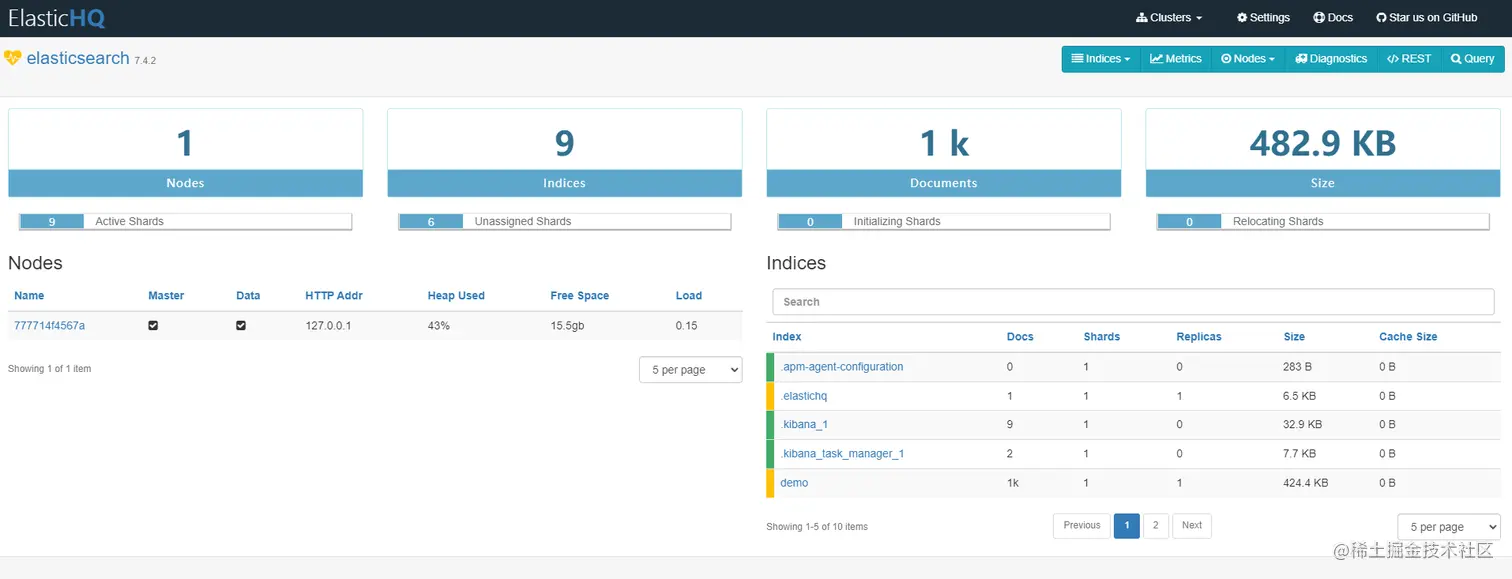The image size is (1512, 579).
Task: Open the .apm-agent-configuration index
Action: (841, 367)
